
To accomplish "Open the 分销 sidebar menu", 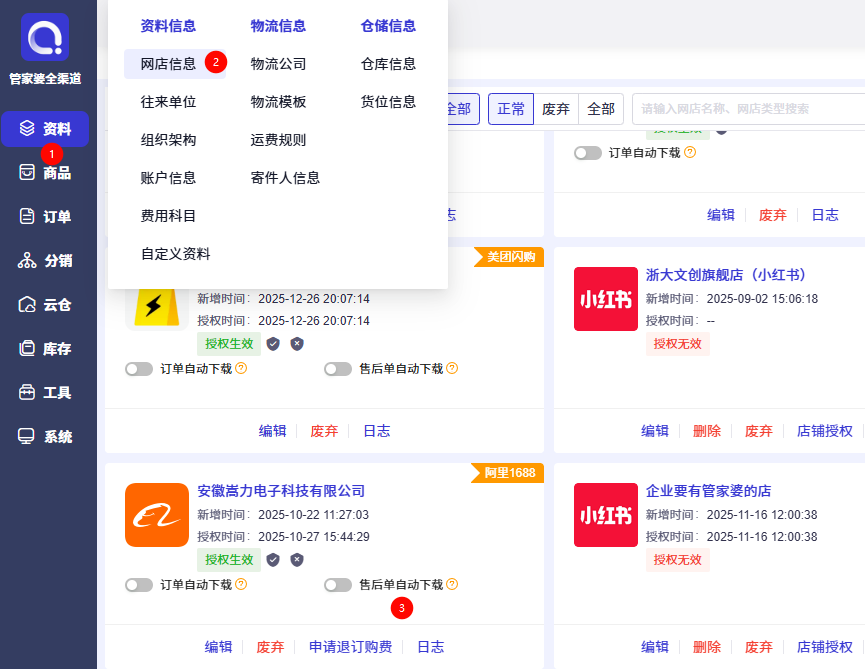I will click(x=45, y=260).
